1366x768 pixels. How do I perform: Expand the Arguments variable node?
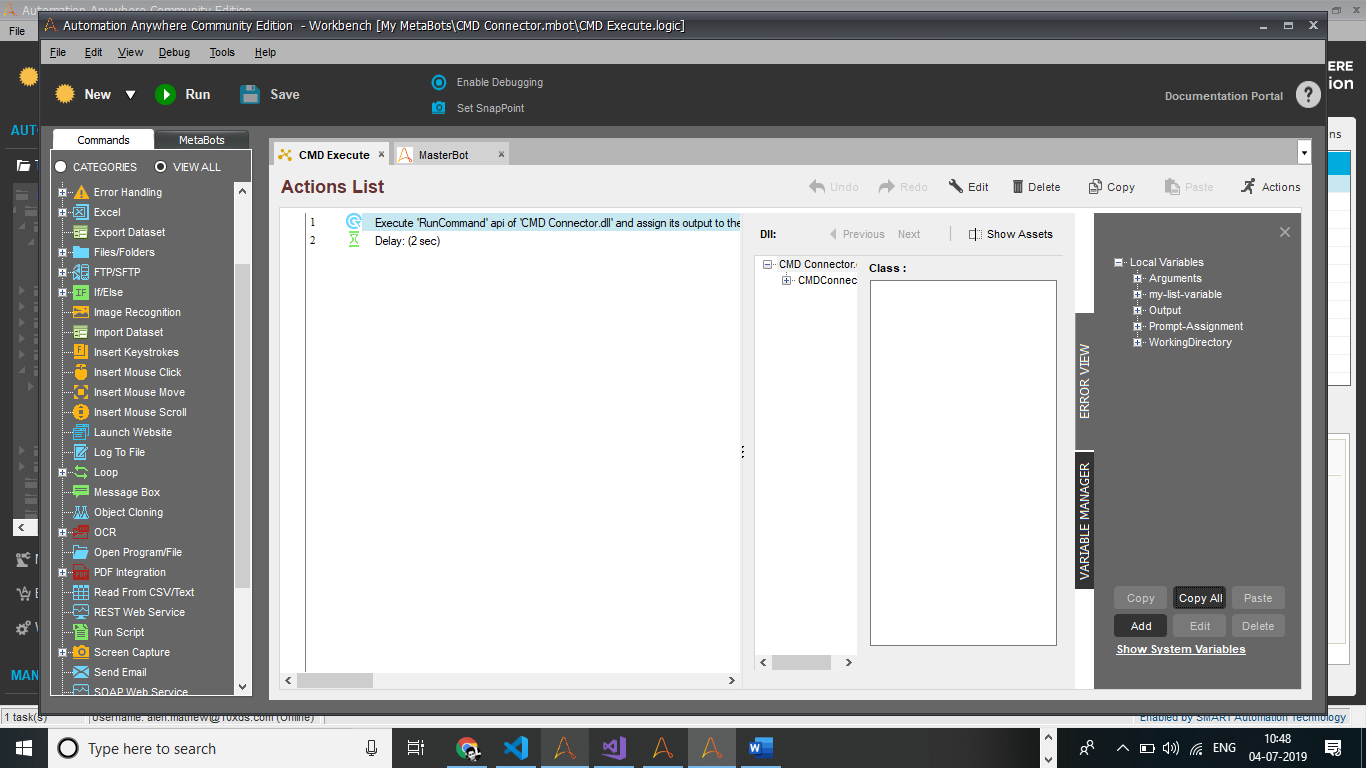coord(1137,278)
